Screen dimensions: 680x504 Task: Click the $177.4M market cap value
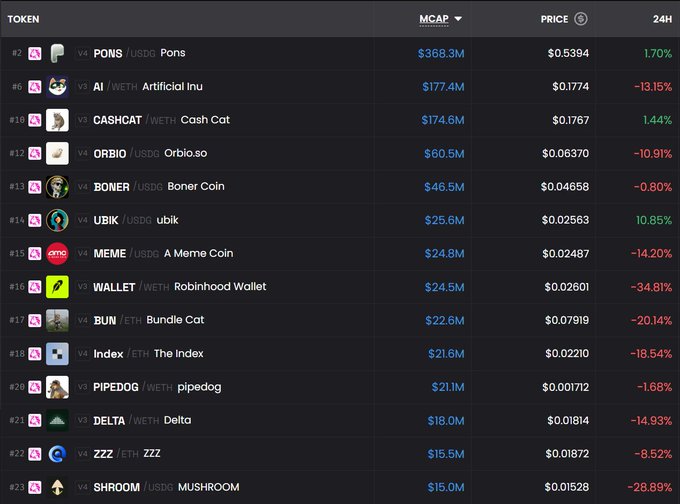[x=443, y=87]
